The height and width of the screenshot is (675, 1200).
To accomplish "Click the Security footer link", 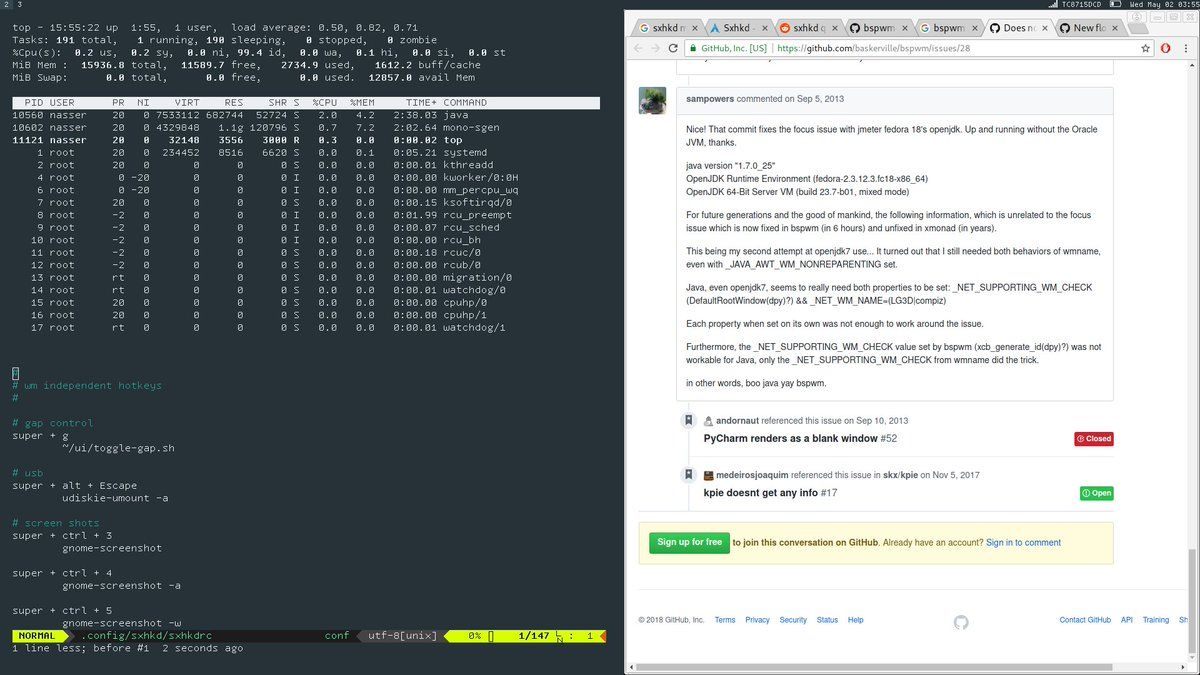I will (x=793, y=620).
